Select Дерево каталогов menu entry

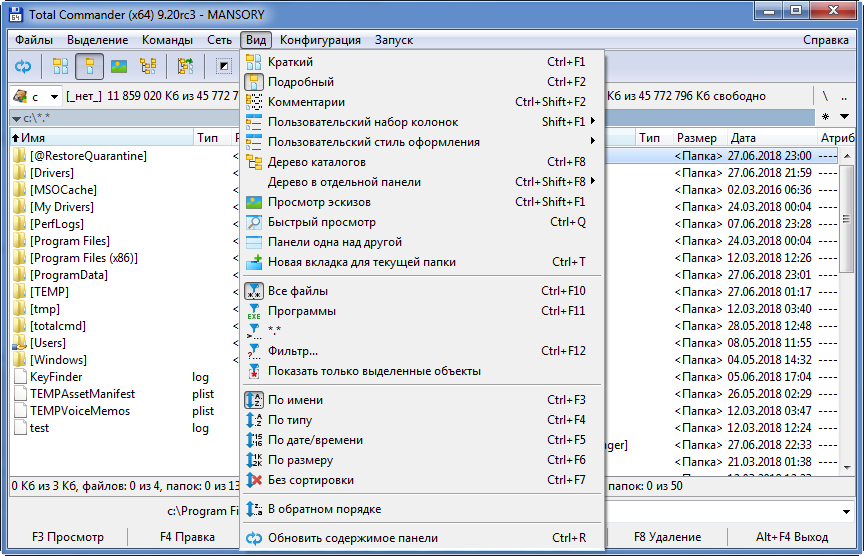pyautogui.click(x=423, y=162)
